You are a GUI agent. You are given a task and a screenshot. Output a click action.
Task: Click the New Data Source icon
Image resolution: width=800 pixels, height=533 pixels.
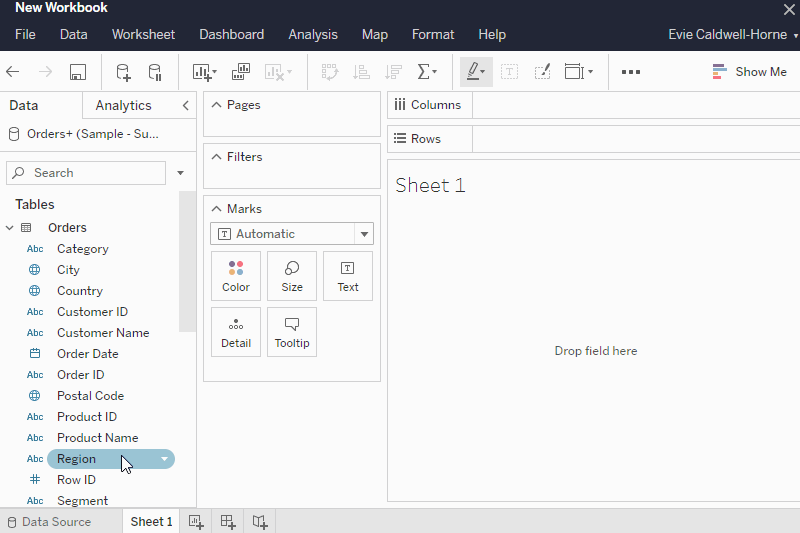pos(123,72)
